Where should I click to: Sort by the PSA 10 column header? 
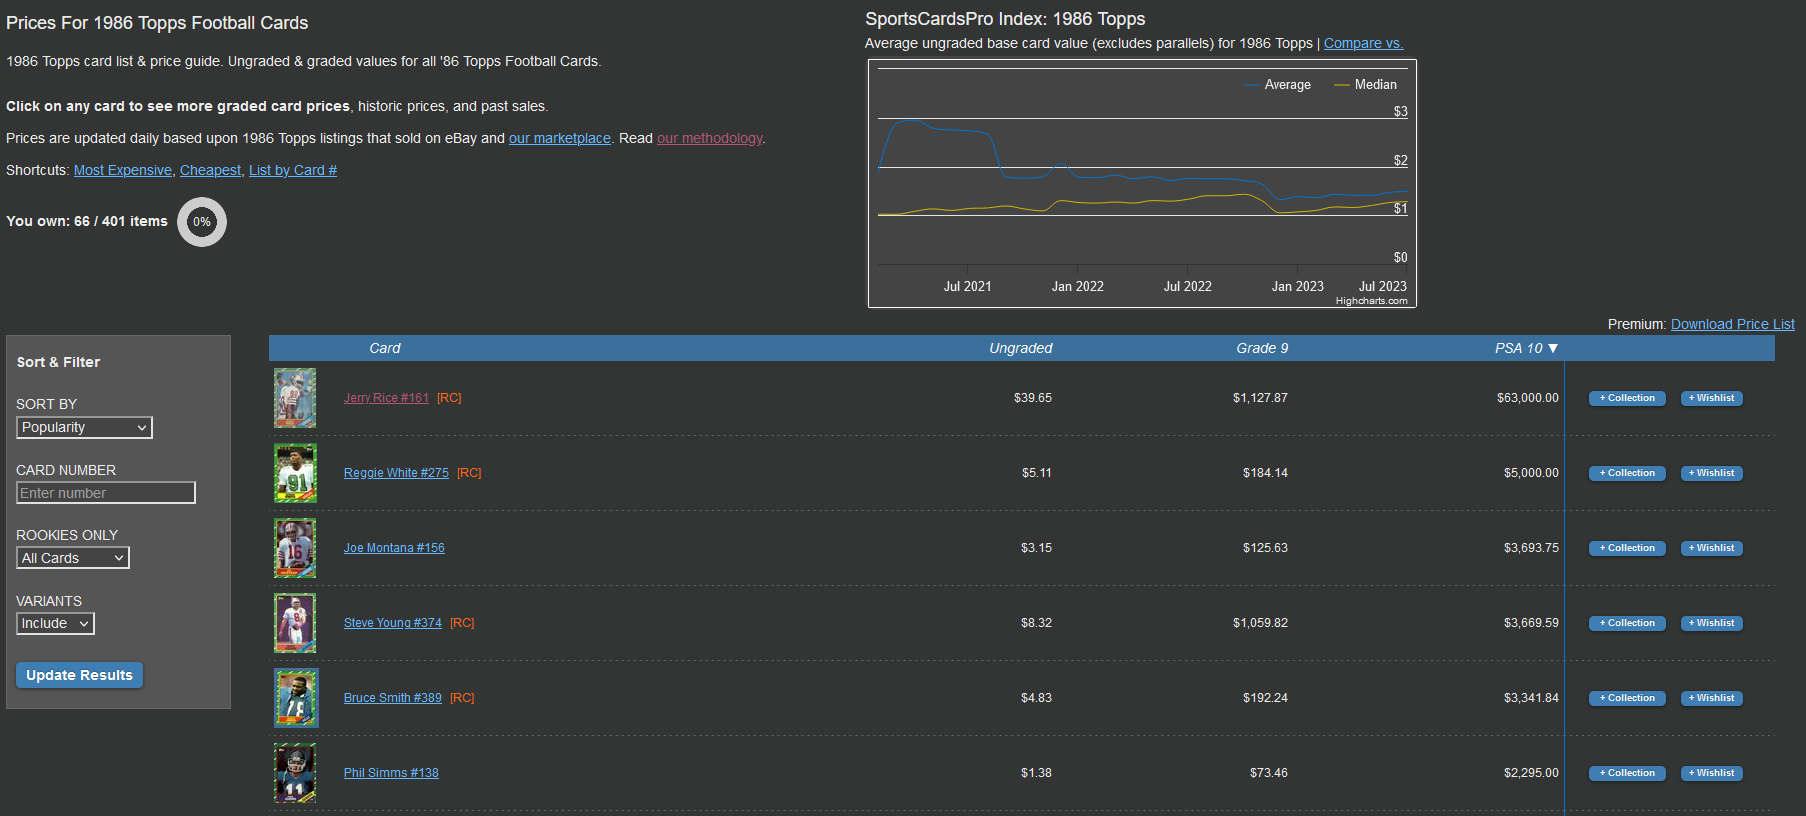point(1526,348)
